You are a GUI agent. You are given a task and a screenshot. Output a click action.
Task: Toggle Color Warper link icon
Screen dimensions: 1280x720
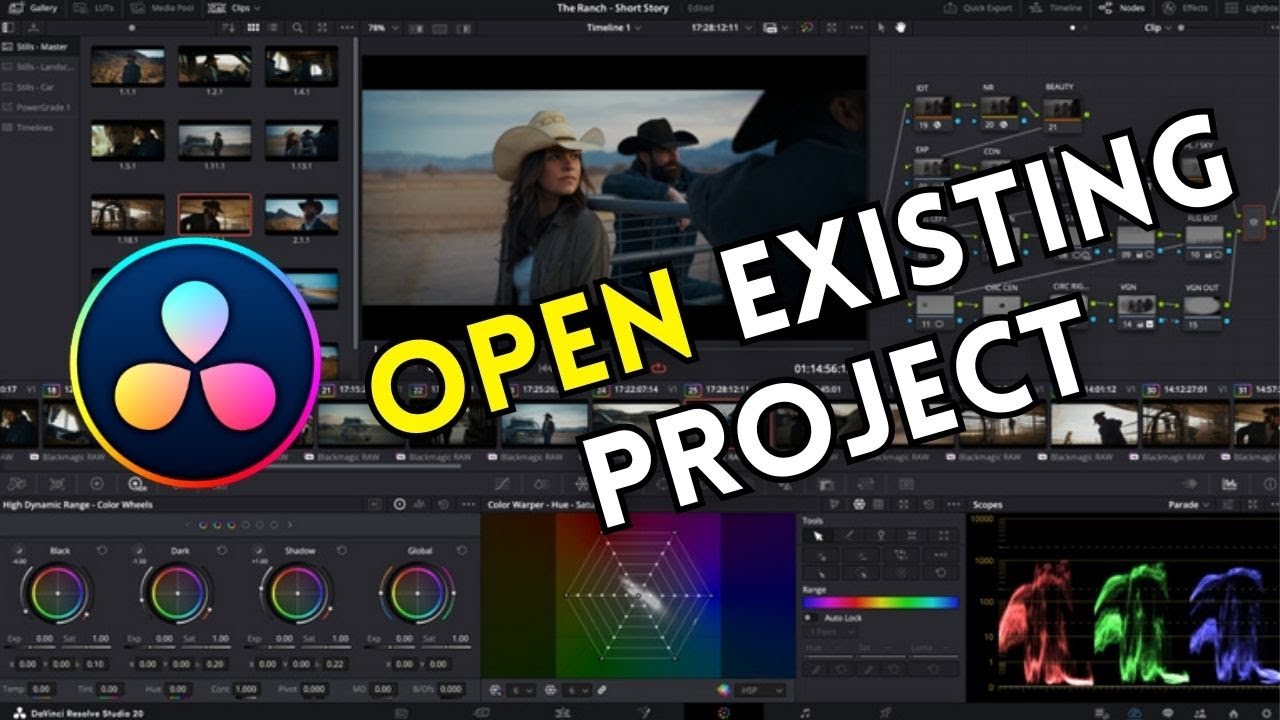[601, 690]
